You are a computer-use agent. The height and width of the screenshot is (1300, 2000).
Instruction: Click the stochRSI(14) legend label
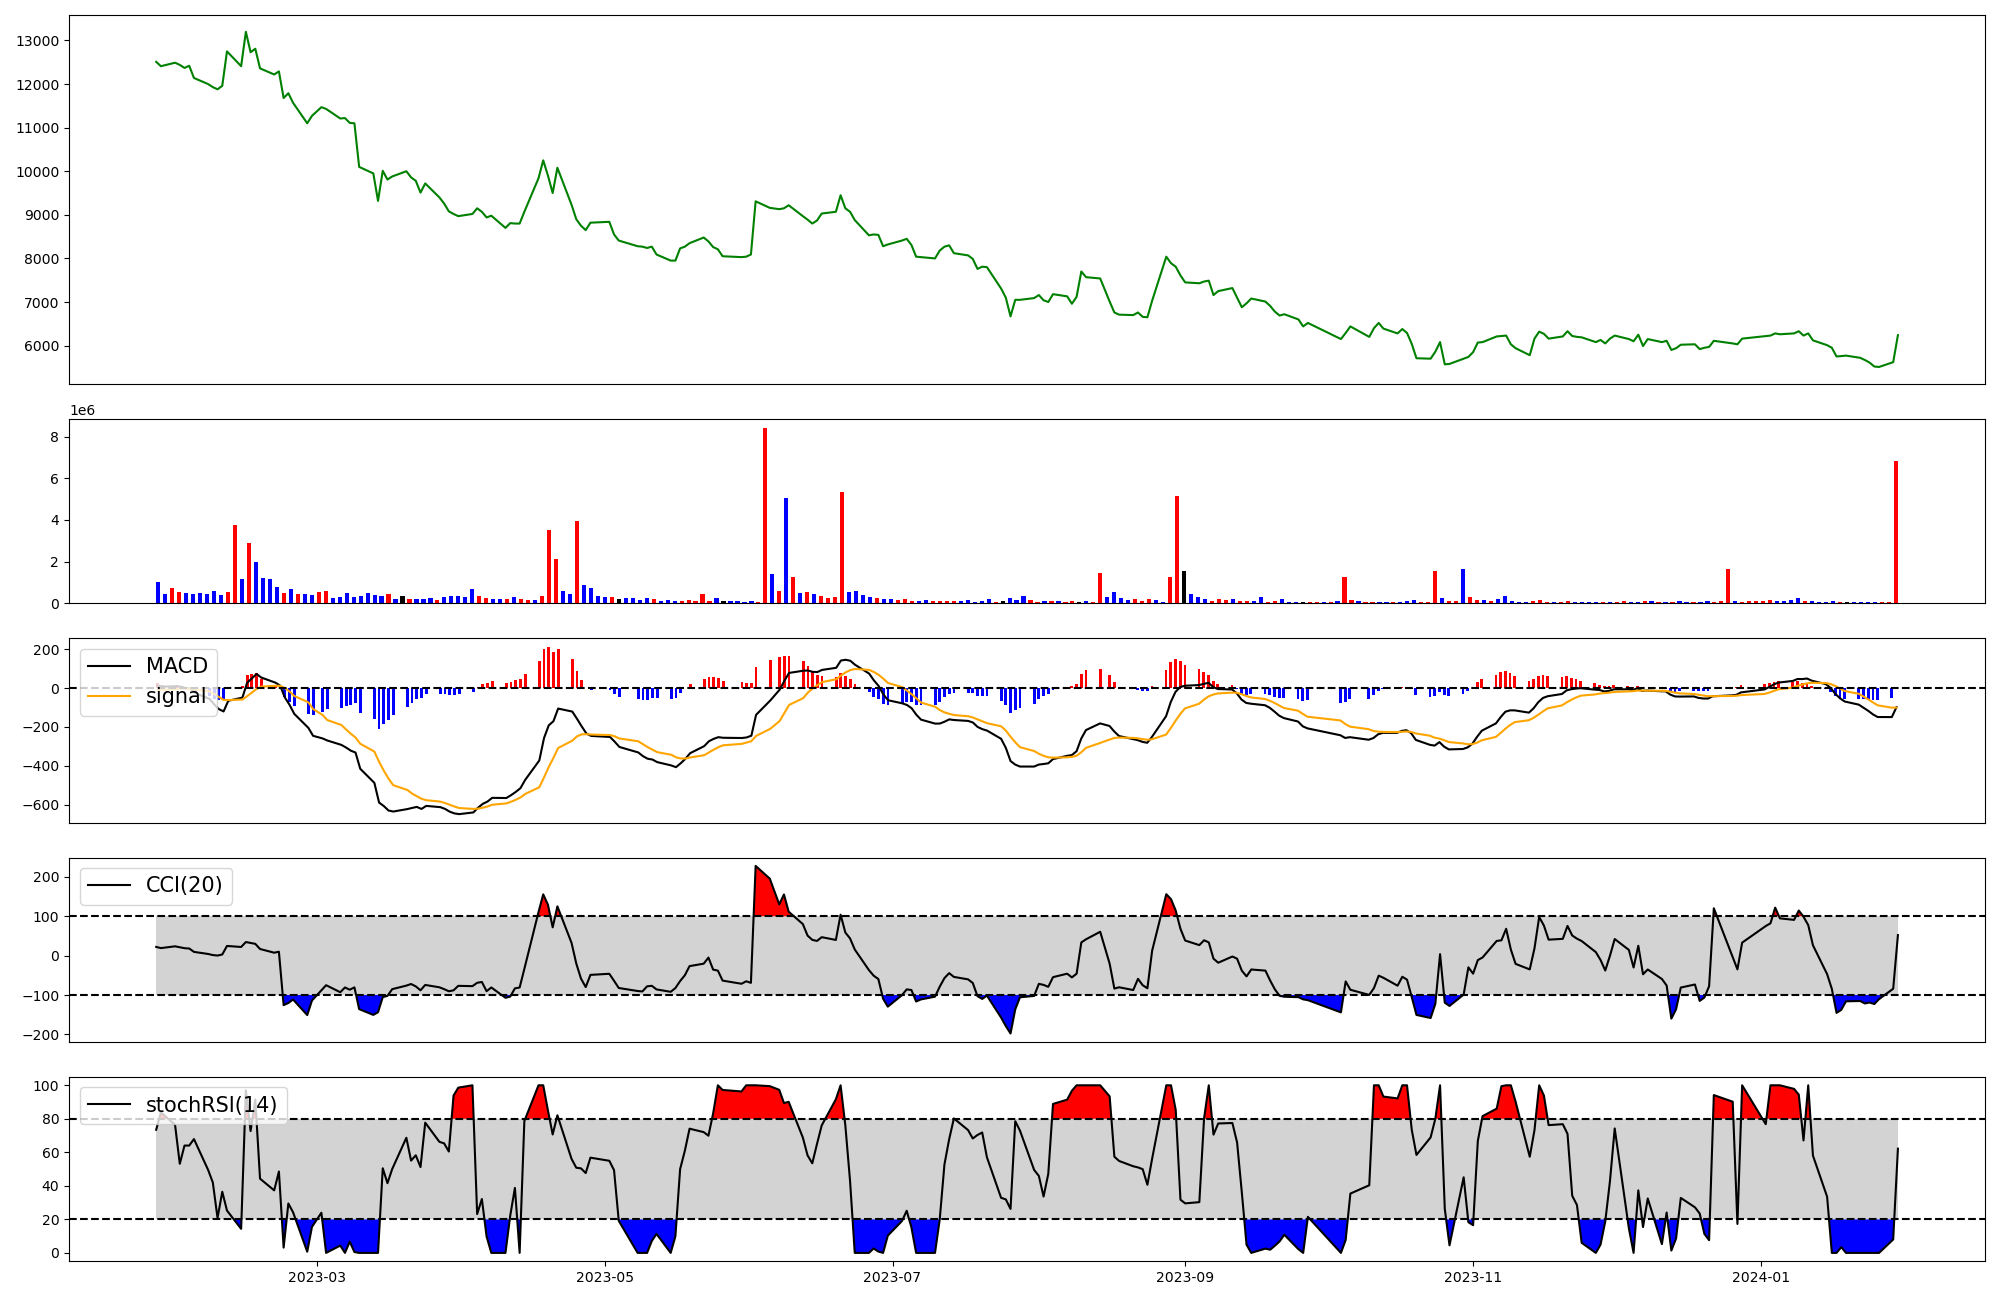210,1105
